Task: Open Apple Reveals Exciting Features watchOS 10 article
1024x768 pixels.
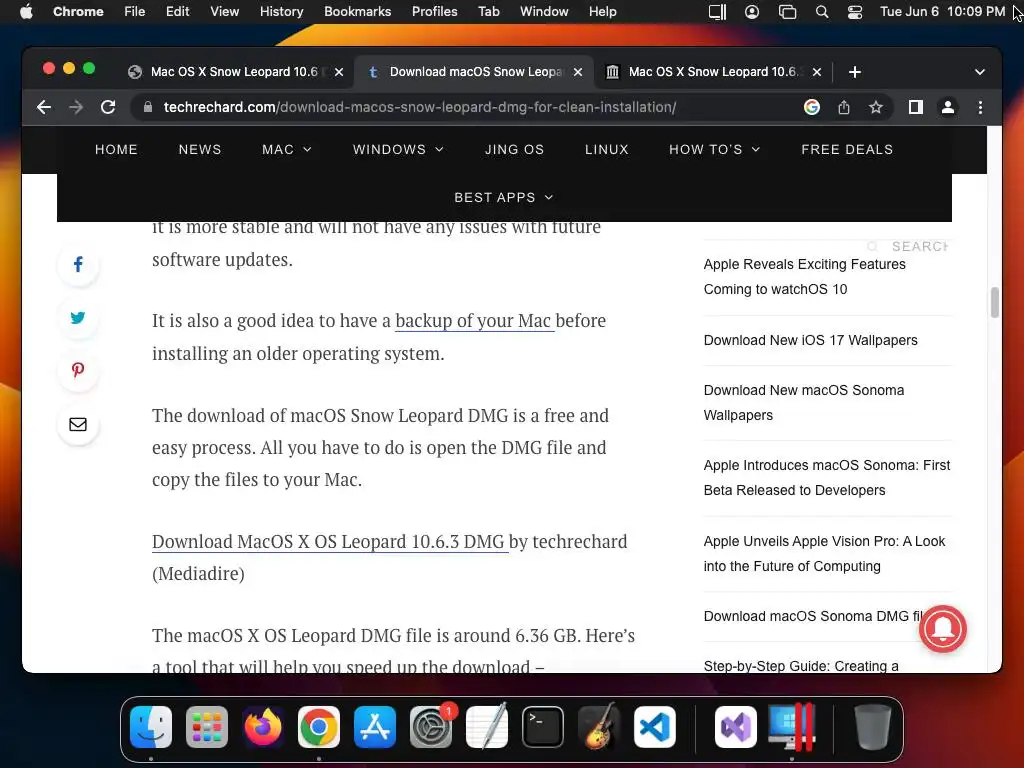Action: (x=805, y=277)
